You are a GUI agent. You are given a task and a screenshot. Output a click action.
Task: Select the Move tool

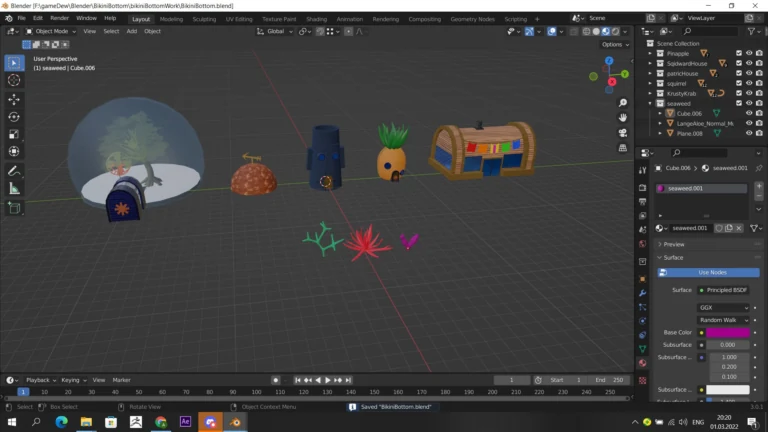[x=14, y=99]
